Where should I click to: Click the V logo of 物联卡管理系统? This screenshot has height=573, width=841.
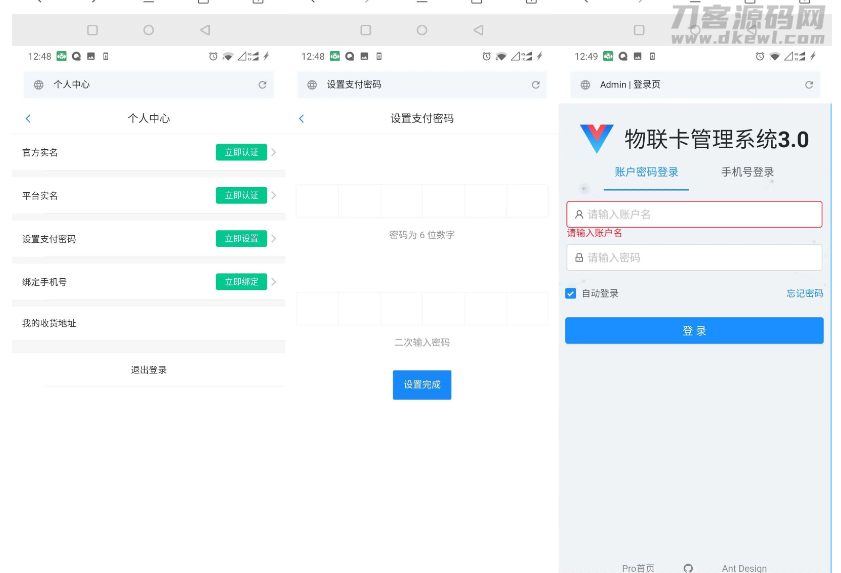tap(596, 138)
